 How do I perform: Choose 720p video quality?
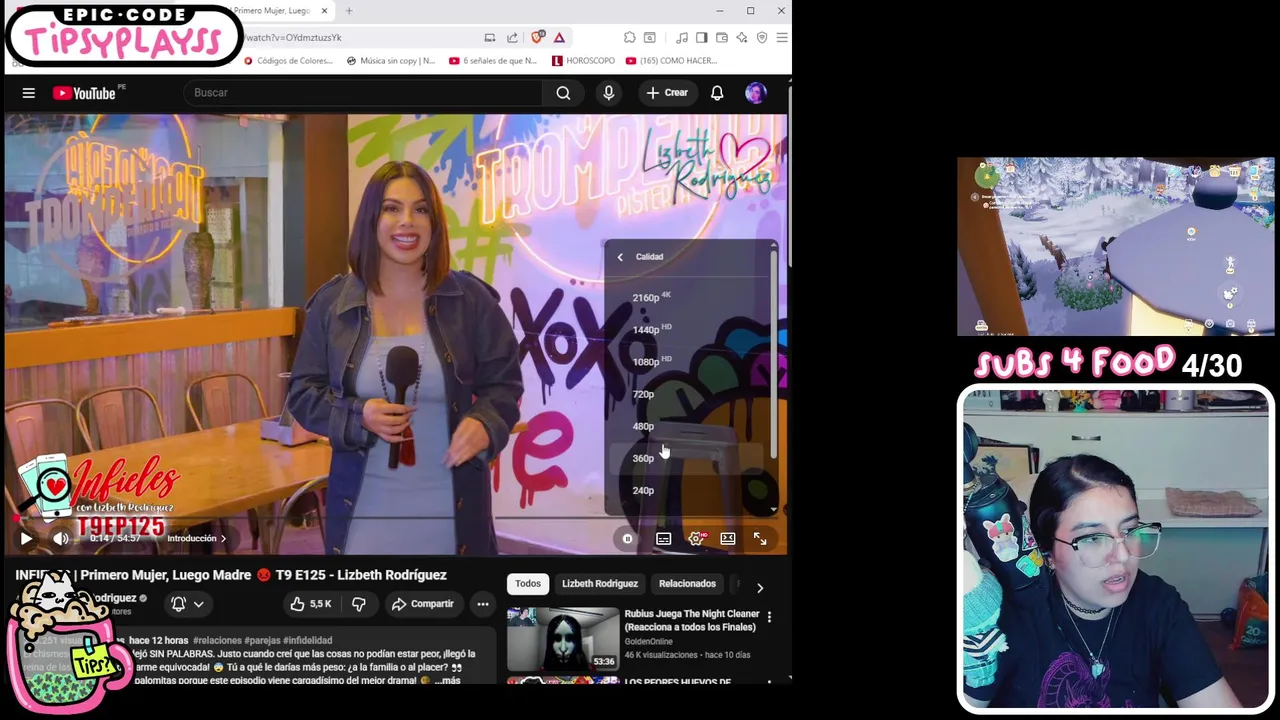click(x=688, y=394)
